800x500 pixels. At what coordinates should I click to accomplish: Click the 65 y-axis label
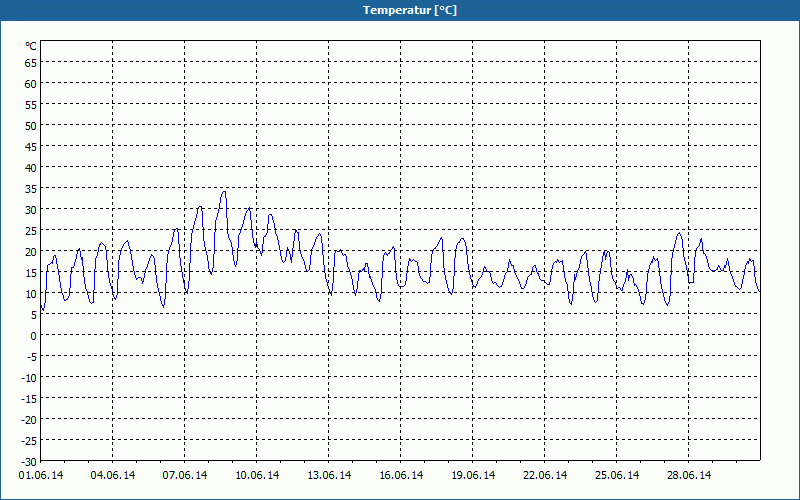tap(31, 63)
